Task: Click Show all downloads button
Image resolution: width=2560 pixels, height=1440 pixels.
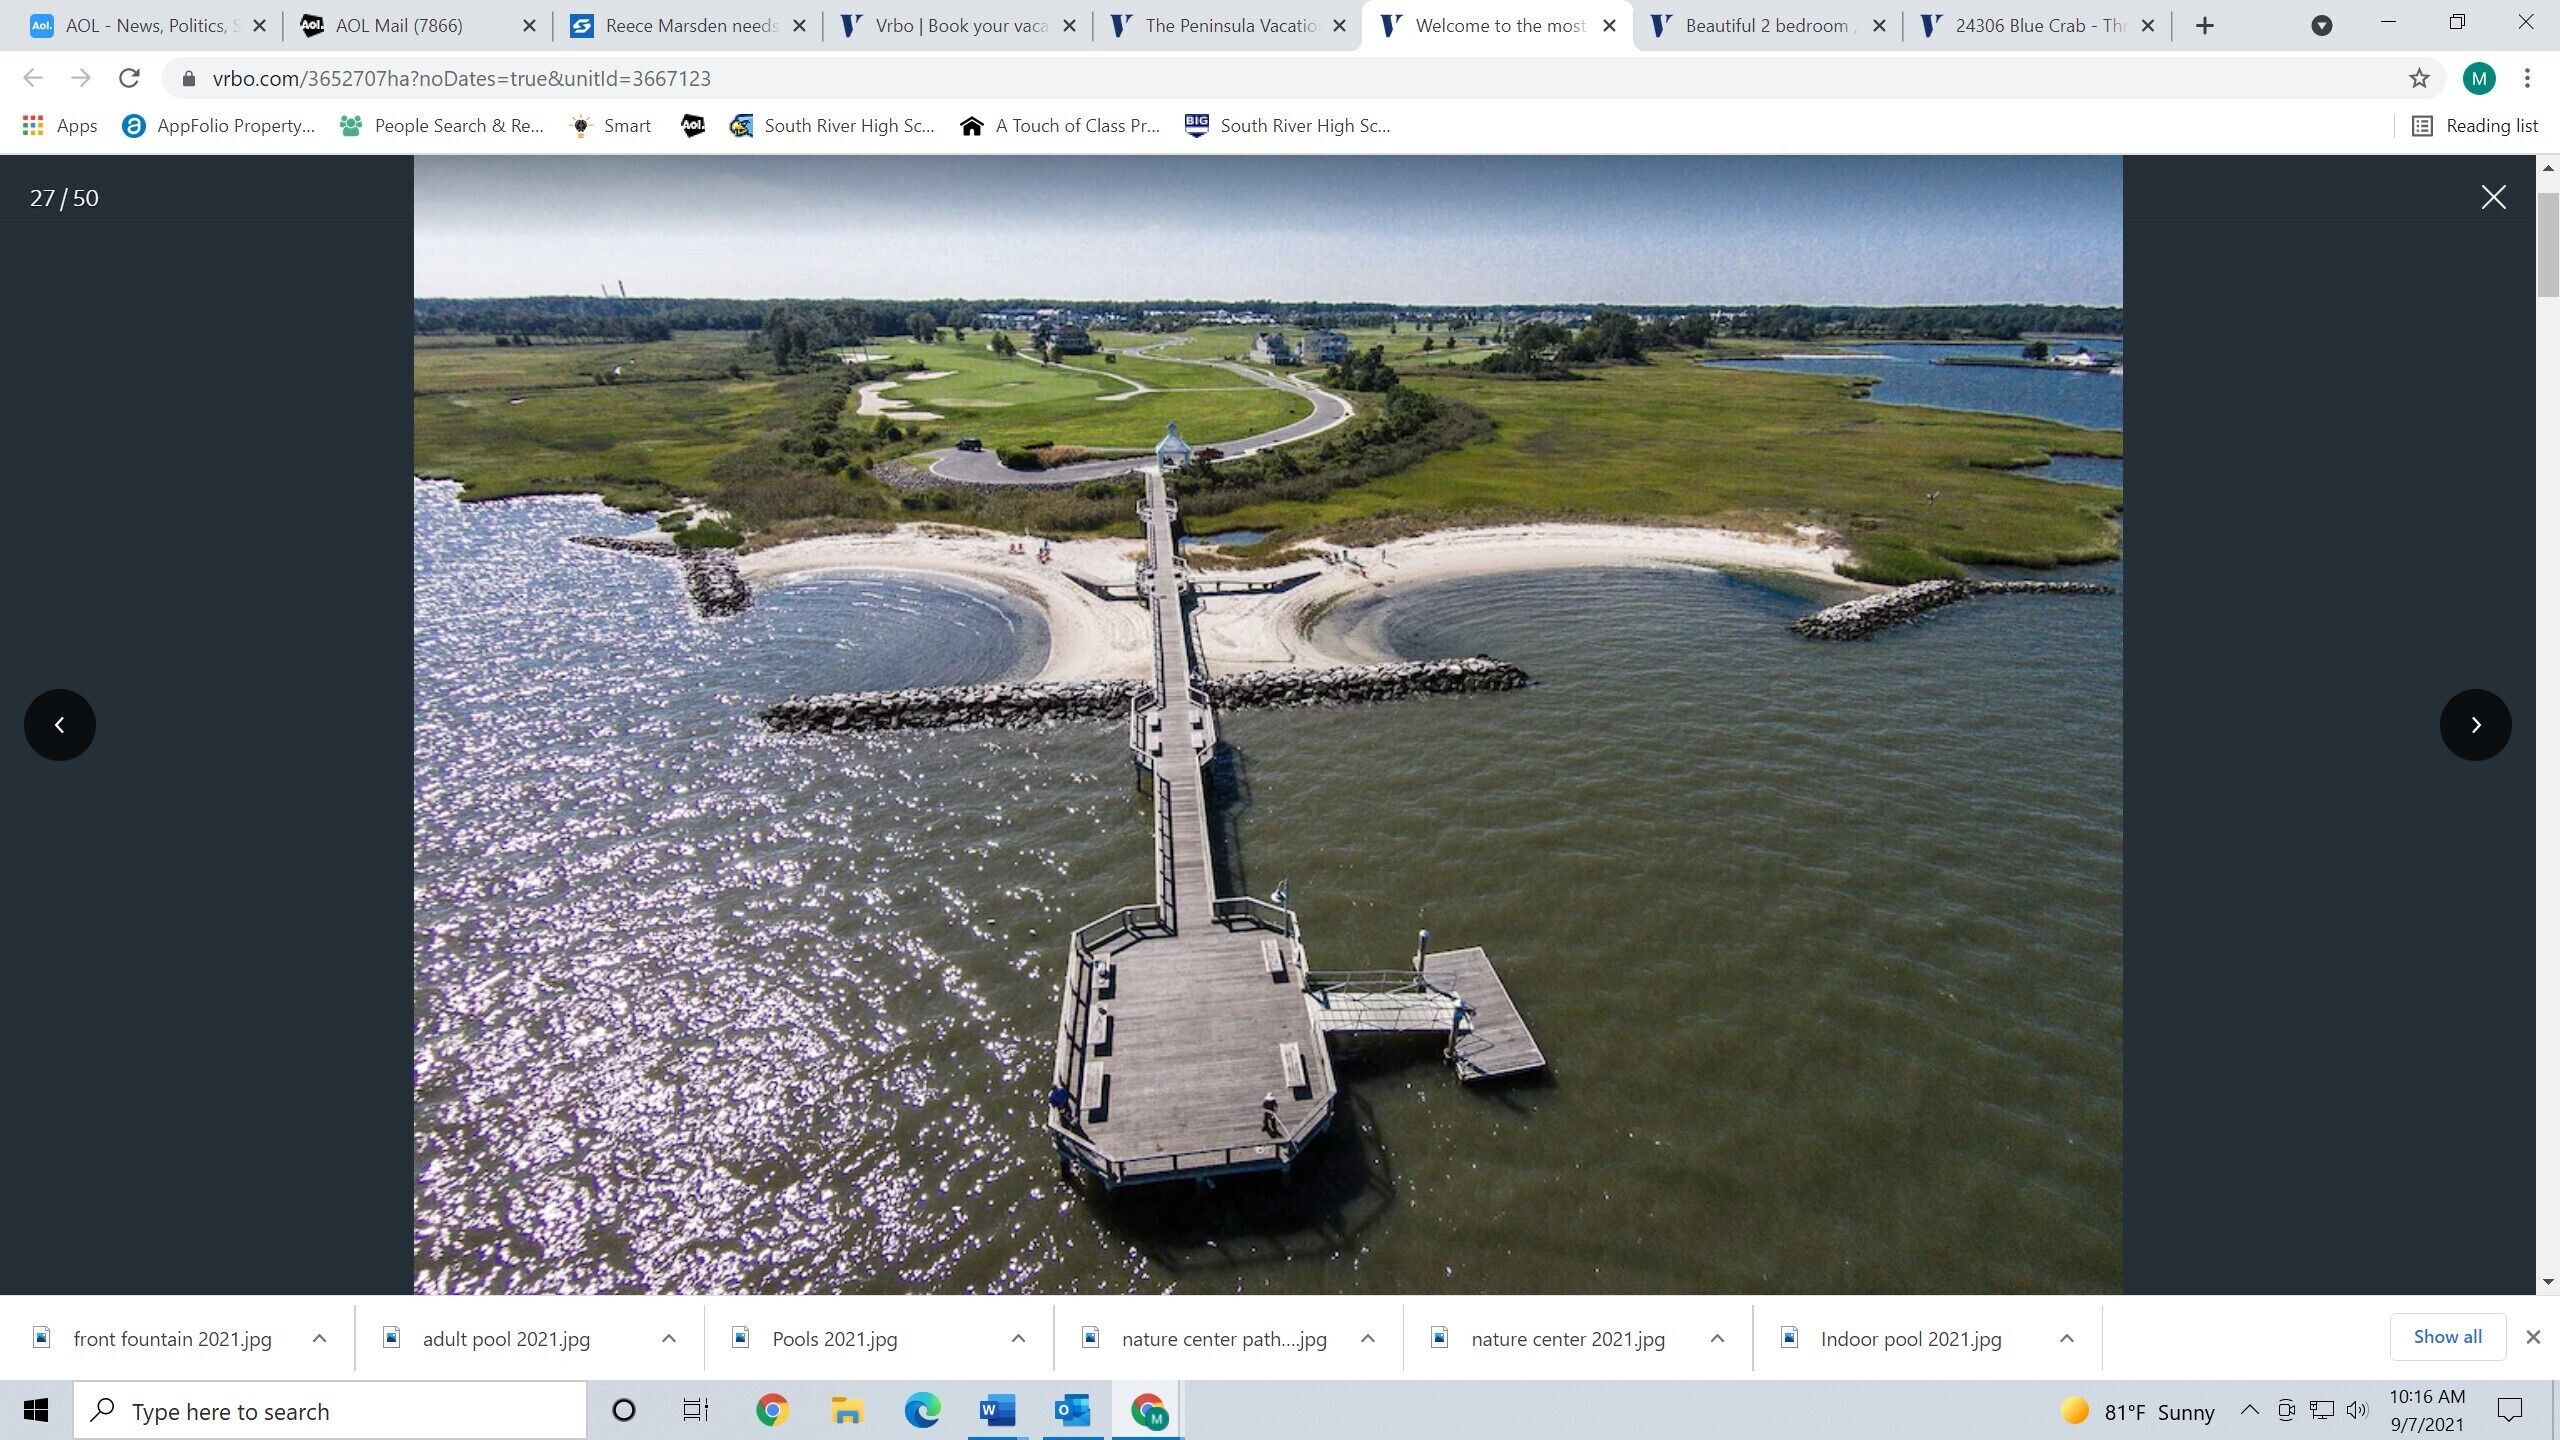Action: pos(2447,1337)
